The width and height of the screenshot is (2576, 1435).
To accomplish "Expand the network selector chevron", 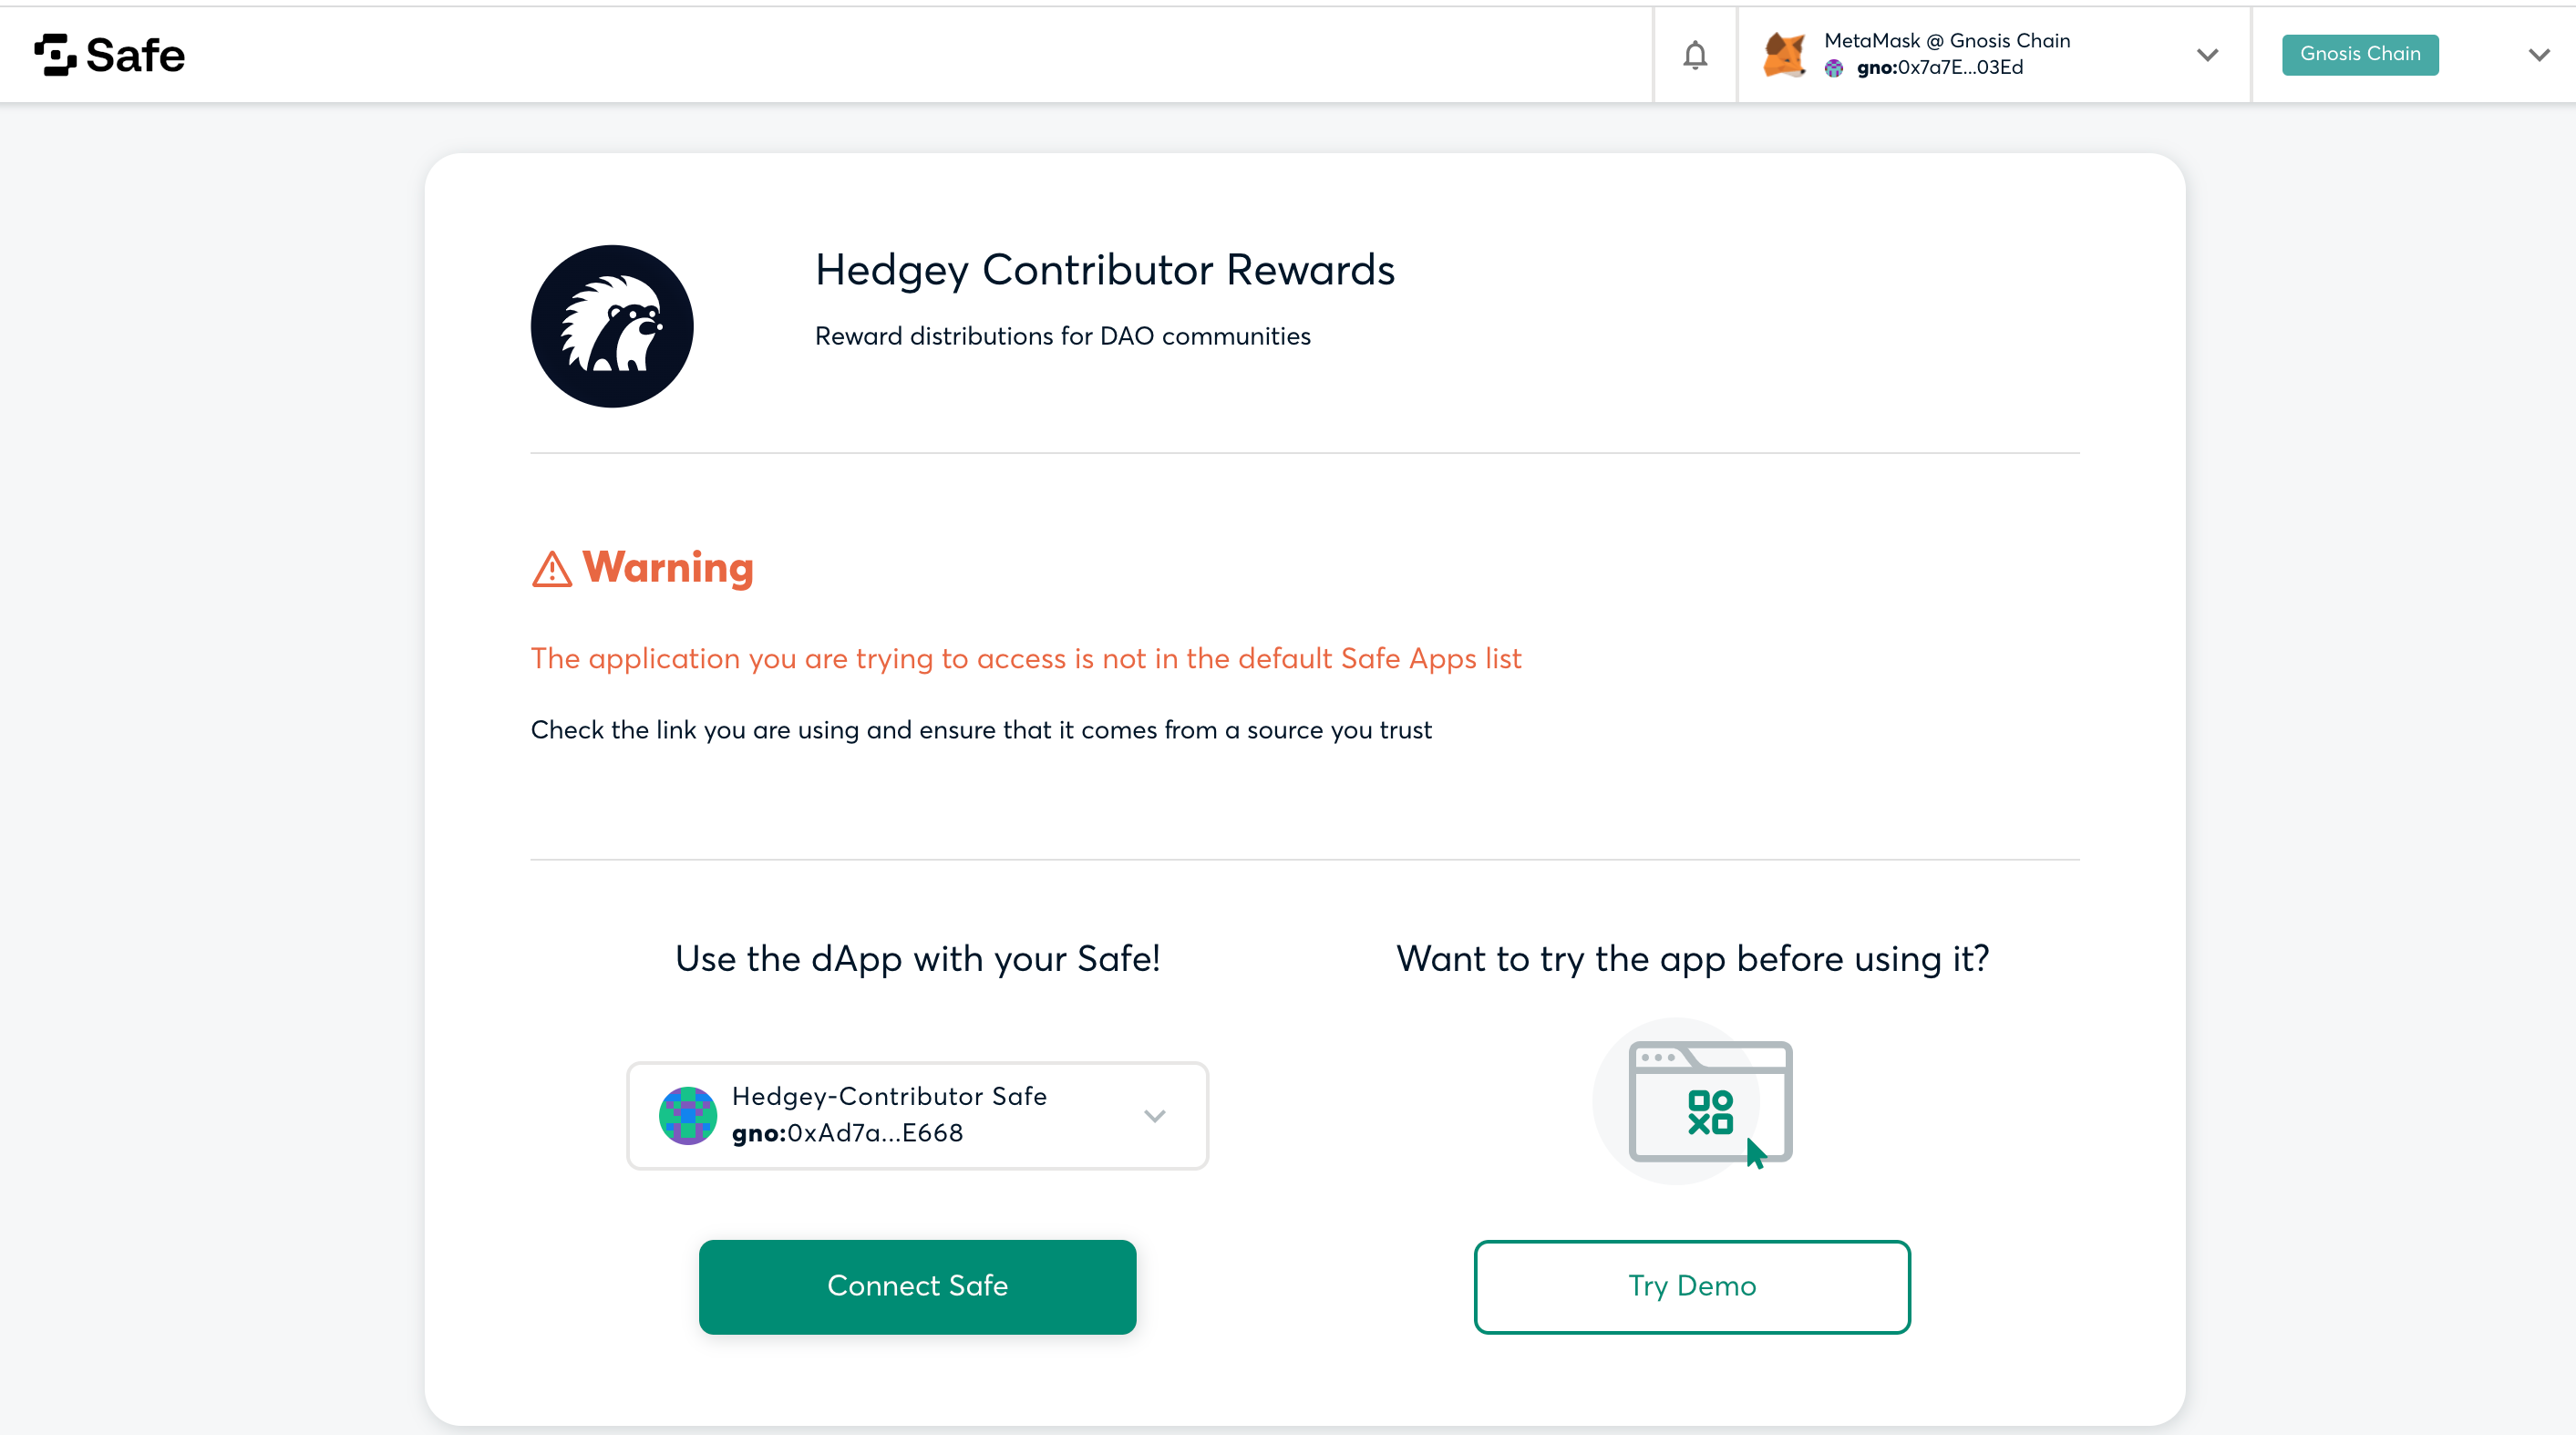I will tap(2539, 55).
